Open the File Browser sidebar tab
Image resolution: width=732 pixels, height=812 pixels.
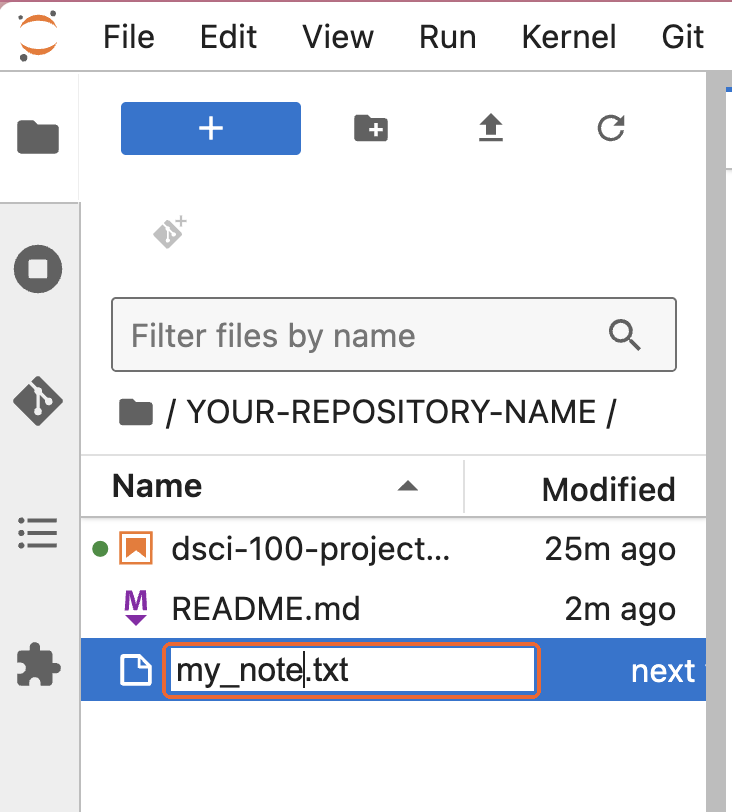[38, 137]
